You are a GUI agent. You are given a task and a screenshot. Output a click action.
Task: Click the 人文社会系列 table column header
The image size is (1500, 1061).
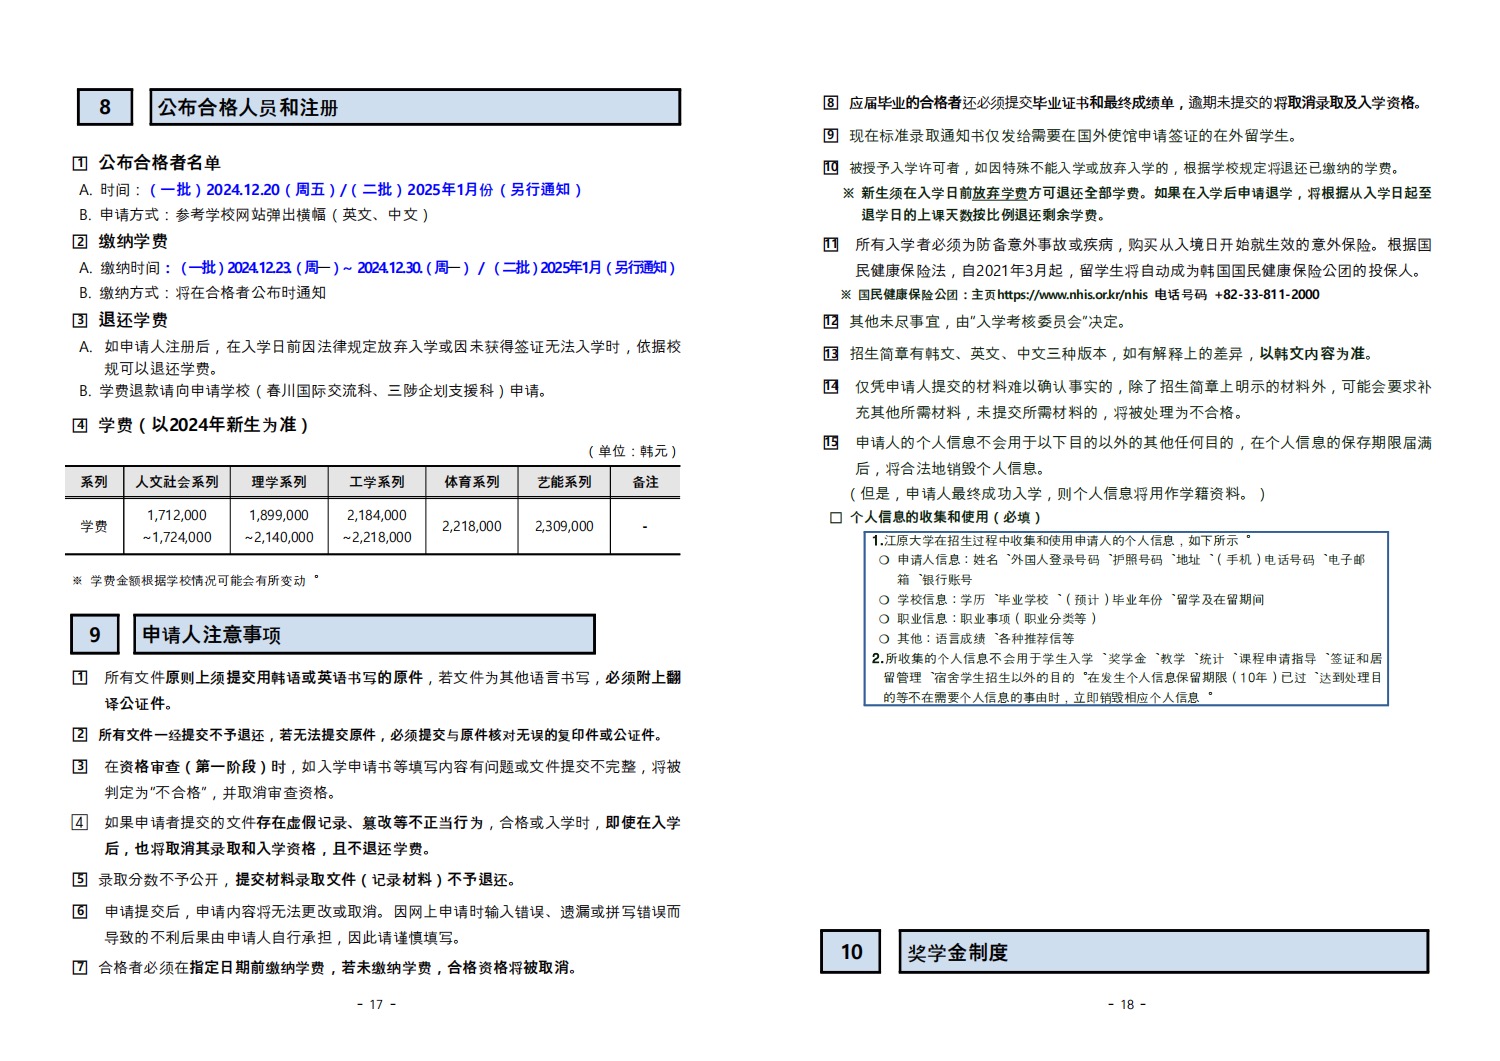(177, 482)
